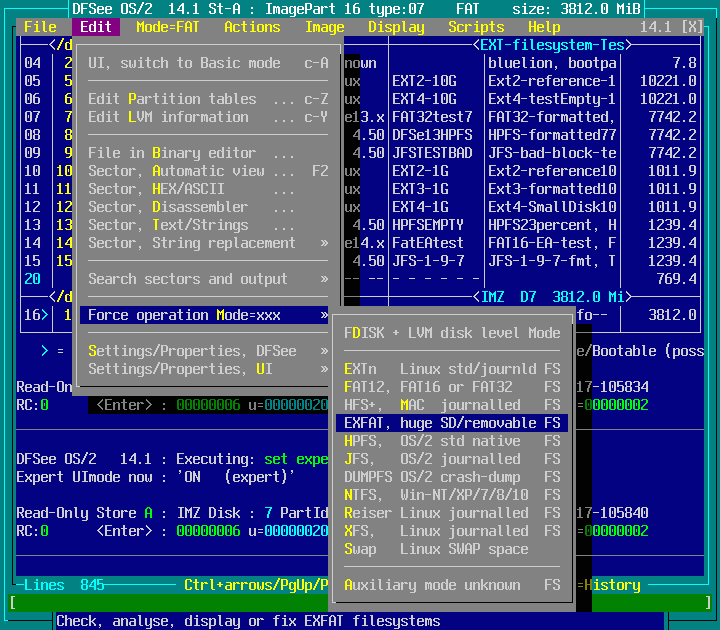Image resolution: width=720 pixels, height=630 pixels.
Task: Choose 'EXFAT, huge SD/removable FS' mode
Action: (452, 423)
